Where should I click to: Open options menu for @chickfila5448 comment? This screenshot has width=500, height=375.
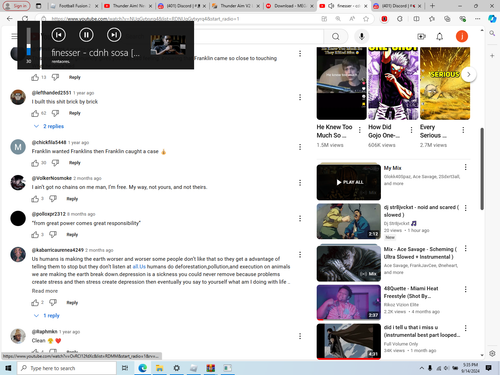(x=300, y=147)
